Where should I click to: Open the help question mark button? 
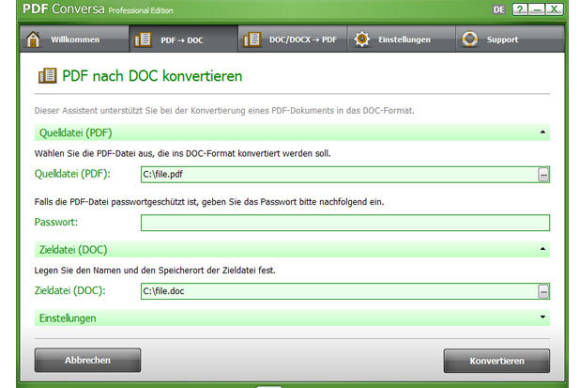(520, 9)
